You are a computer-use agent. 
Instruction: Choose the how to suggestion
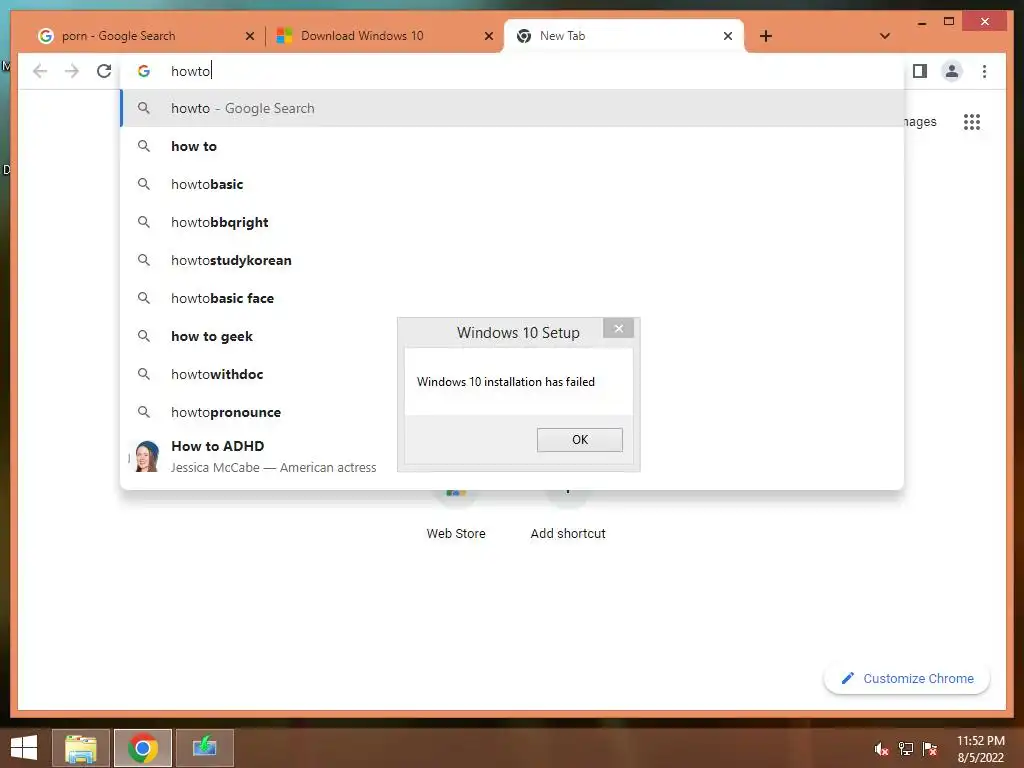click(513, 146)
